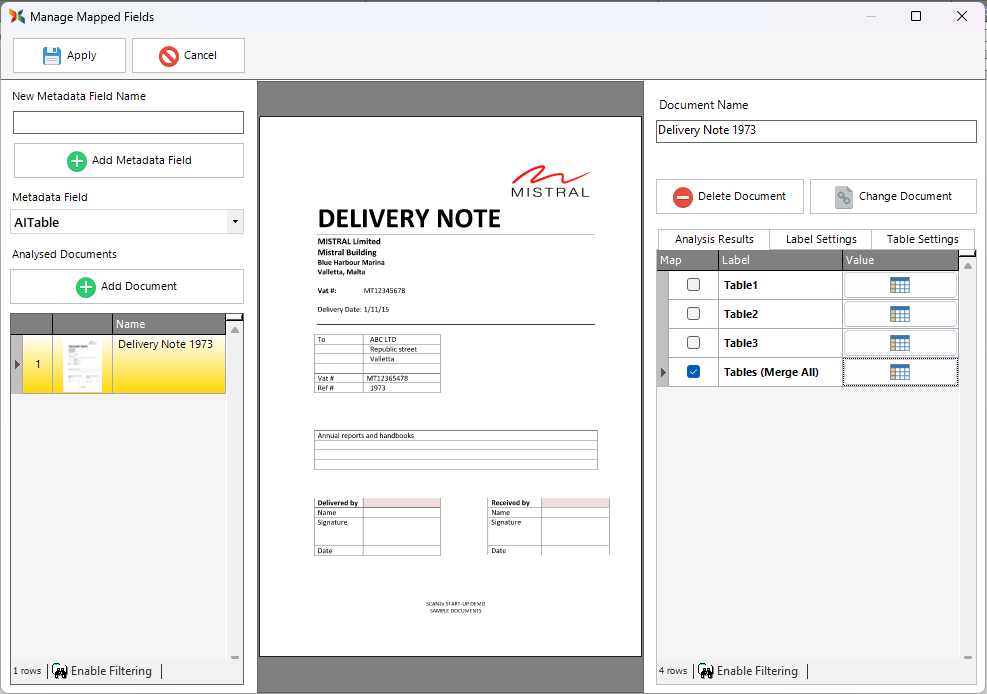Viewport: 987px width, 694px height.
Task: Uncheck the Tables (Merge All) checkbox
Action: (x=693, y=372)
